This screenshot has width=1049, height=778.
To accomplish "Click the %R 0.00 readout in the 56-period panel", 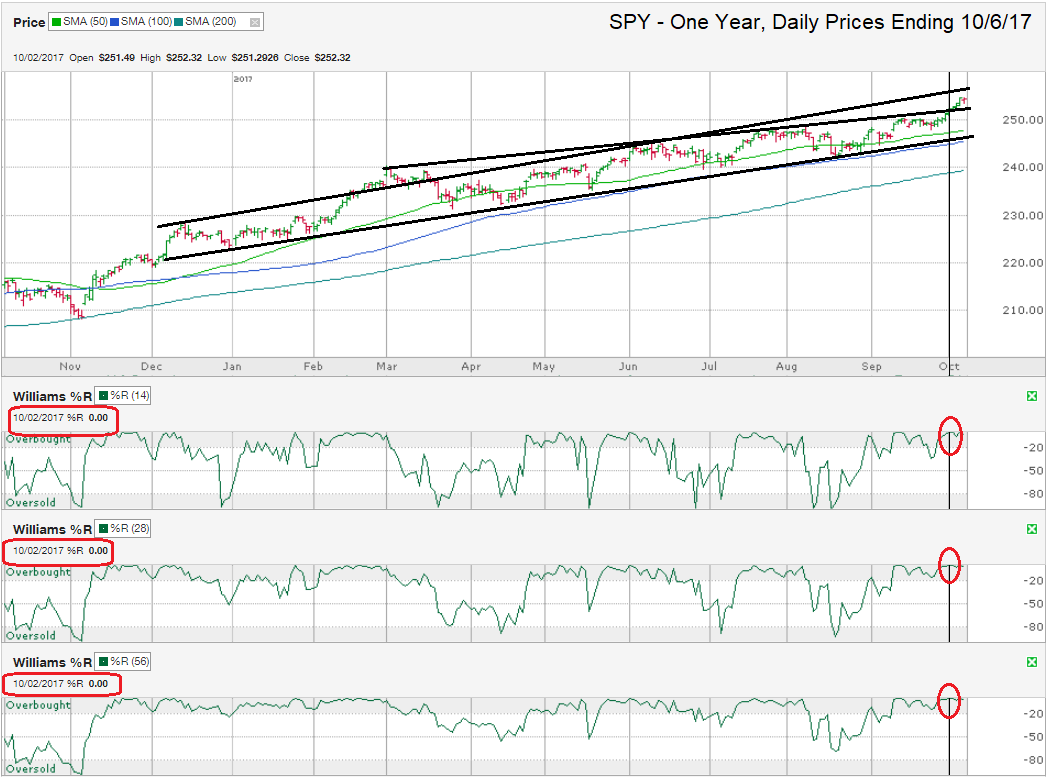I will click(88, 684).
